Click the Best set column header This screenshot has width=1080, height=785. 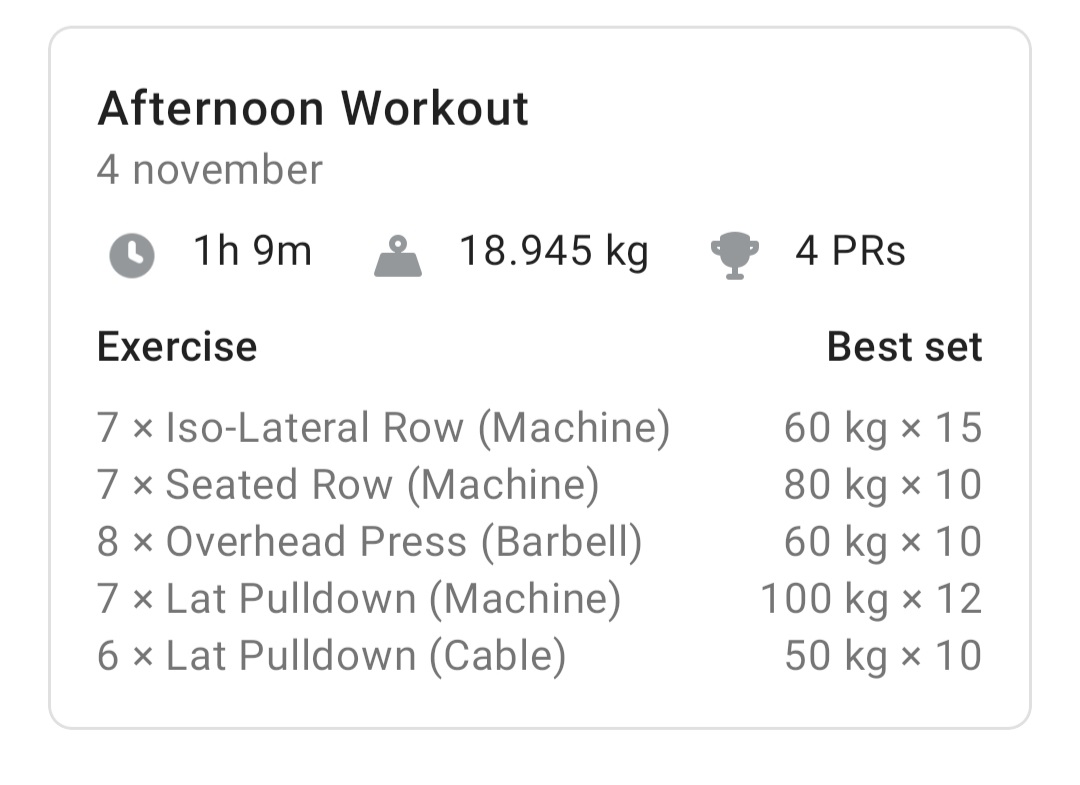[904, 347]
